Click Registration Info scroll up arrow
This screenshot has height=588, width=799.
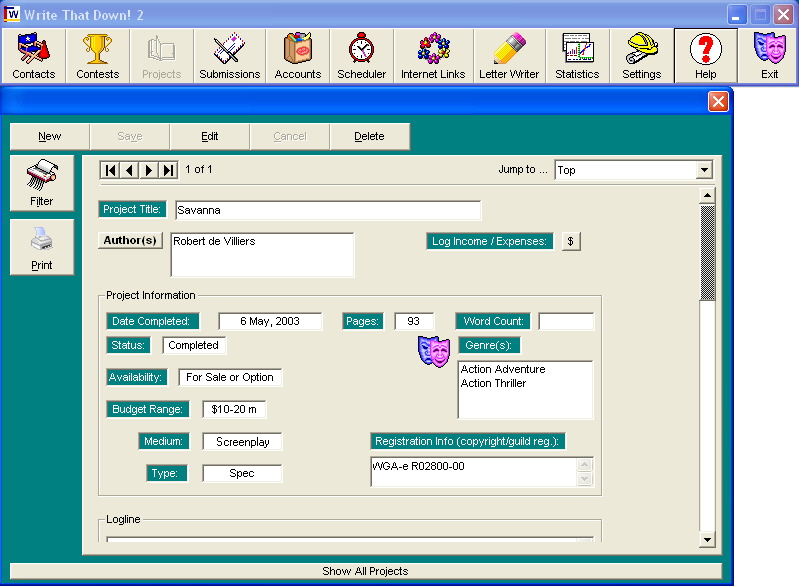pyautogui.click(x=584, y=465)
